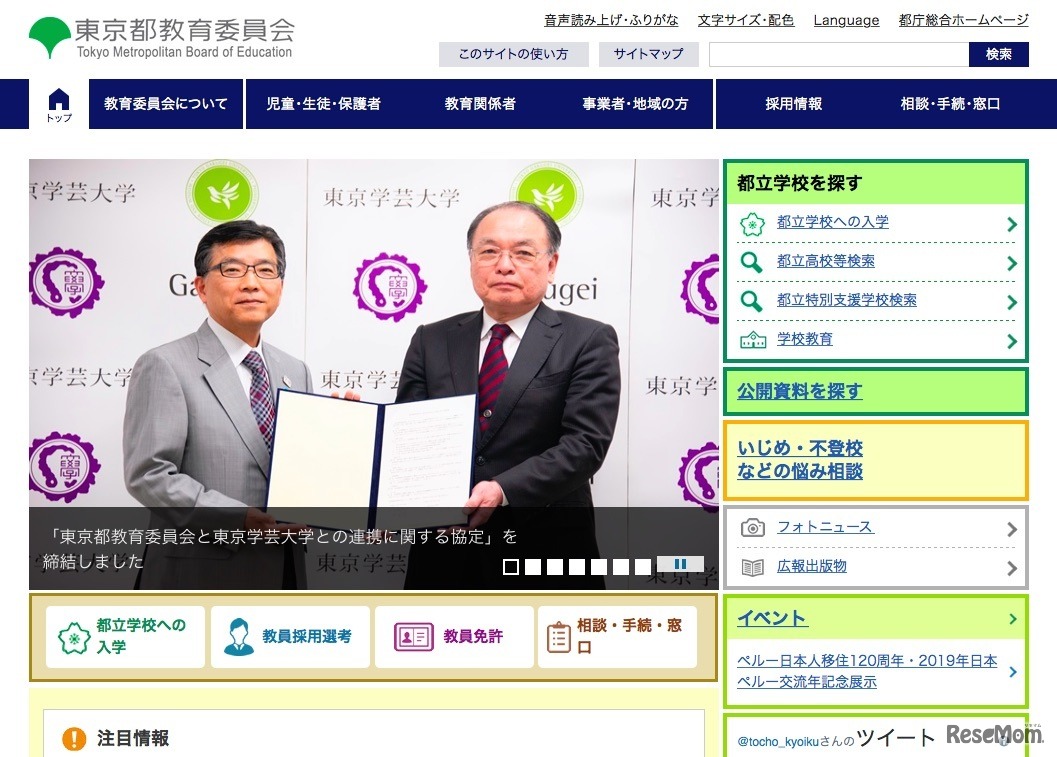Screen dimensions: 1057x757
Task: Click the orange exclamation icon beside 注目情報
Action: [74, 739]
